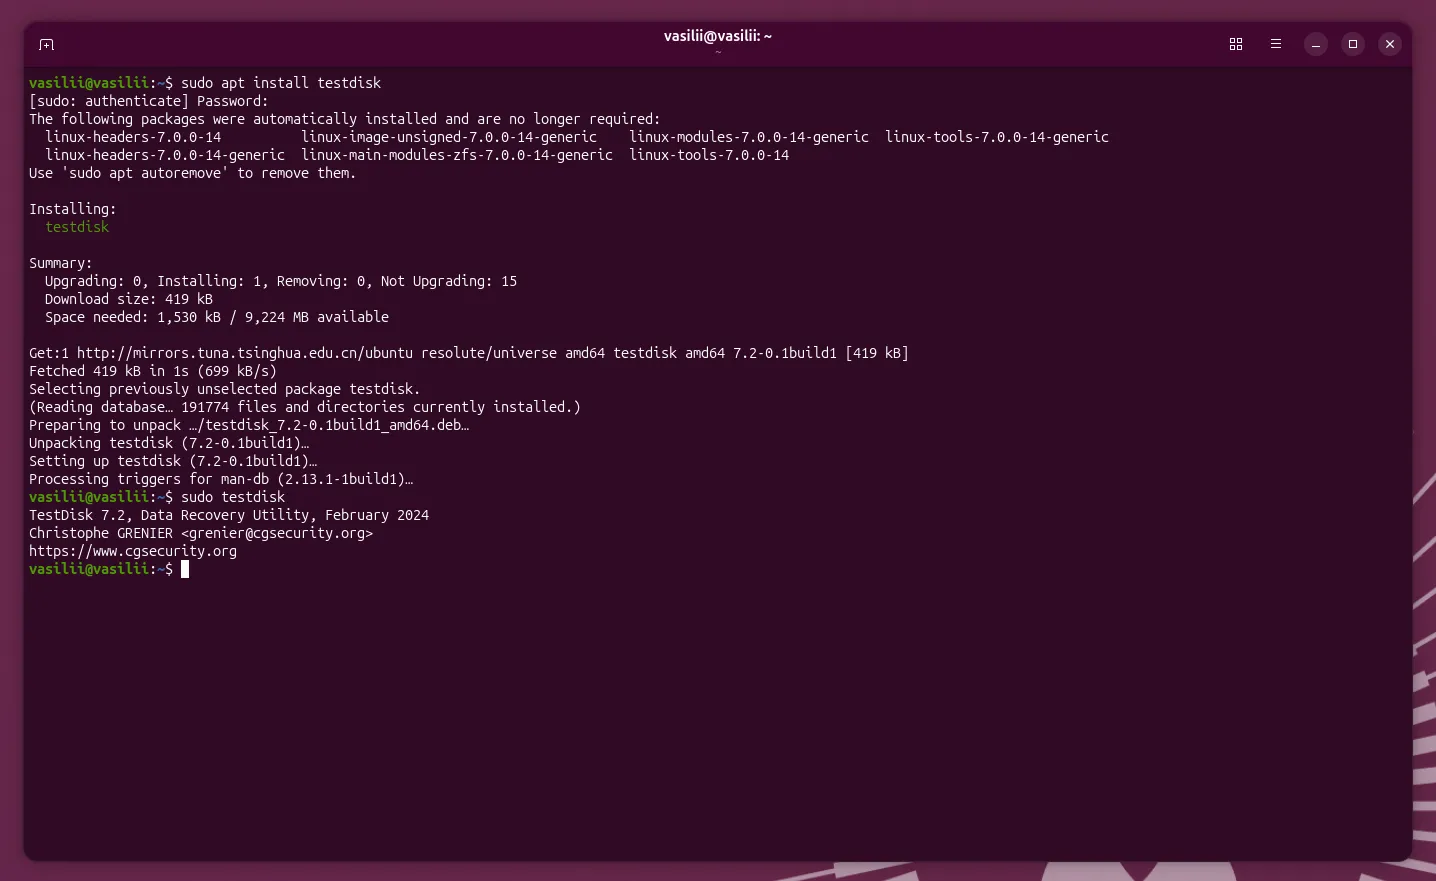Click the mirrors.tuna.tsinghua.edu.cn URL
The height and width of the screenshot is (881, 1436).
pos(245,353)
